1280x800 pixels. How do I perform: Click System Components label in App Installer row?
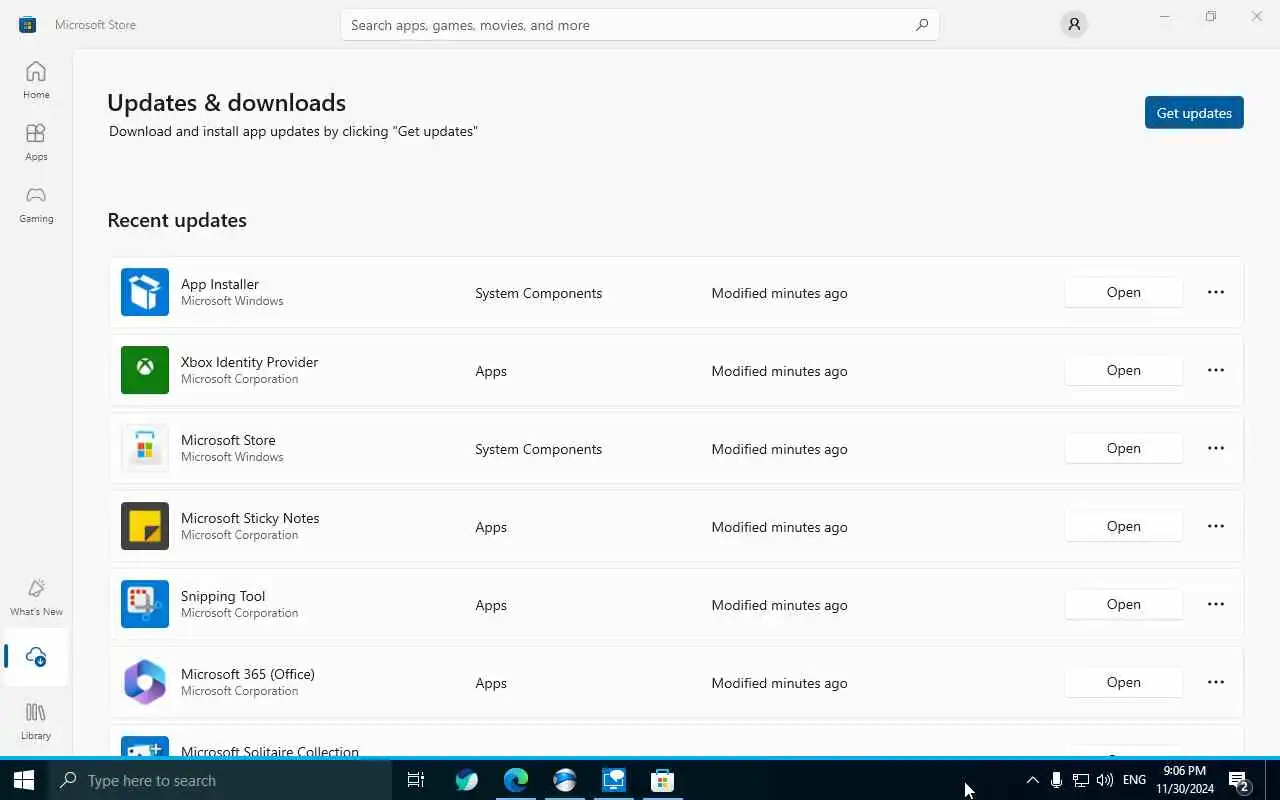click(538, 293)
